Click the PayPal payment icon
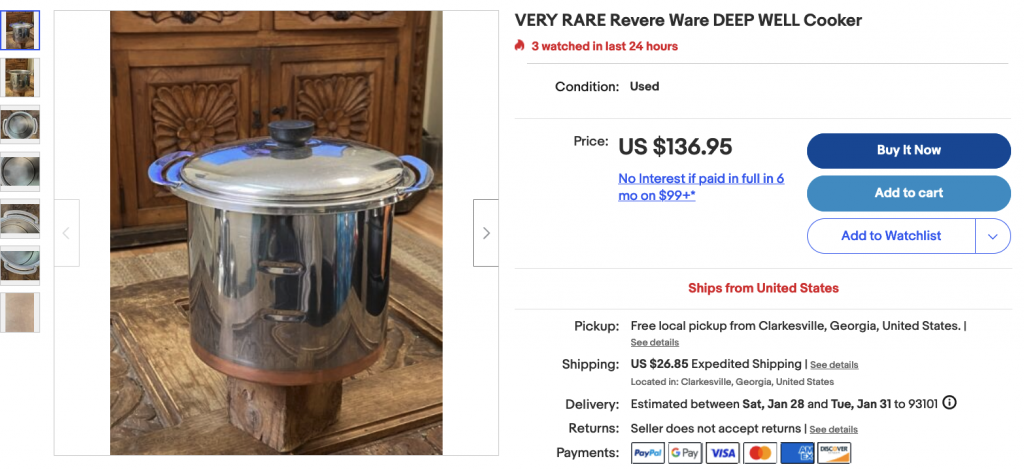1024x470 pixels. [x=647, y=452]
